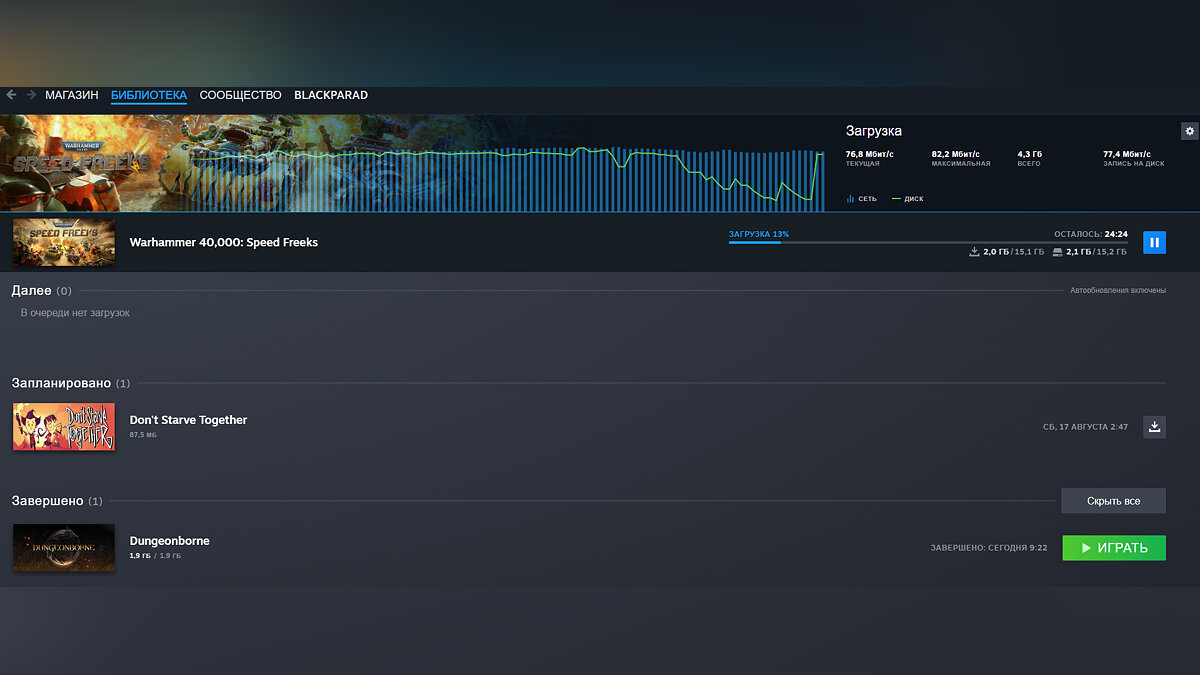Click the back navigation arrow
Viewport: 1200px width, 675px height.
(11, 95)
